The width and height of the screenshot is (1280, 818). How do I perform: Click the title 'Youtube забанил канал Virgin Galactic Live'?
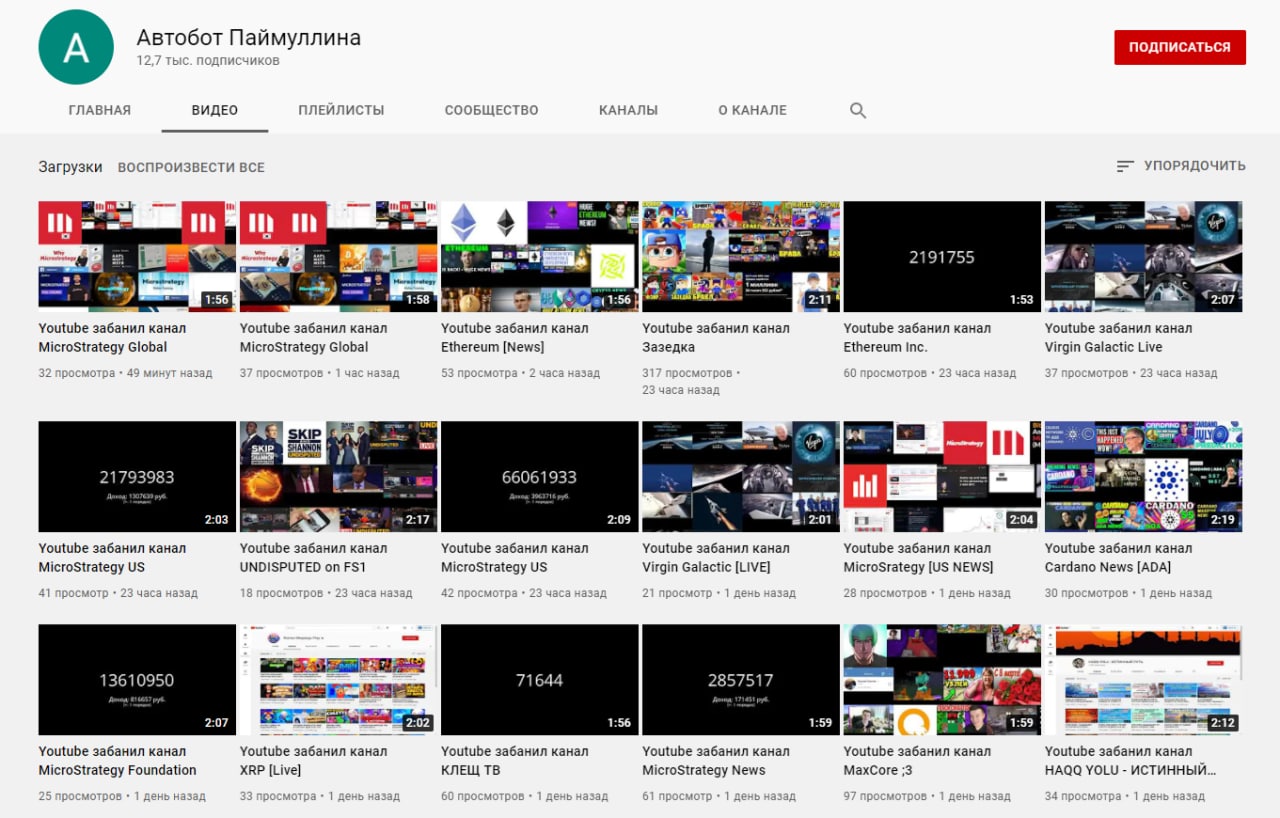point(1119,338)
